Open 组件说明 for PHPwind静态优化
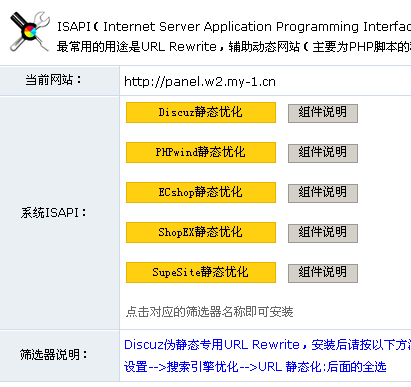This screenshot has height=387, width=411. [323, 153]
